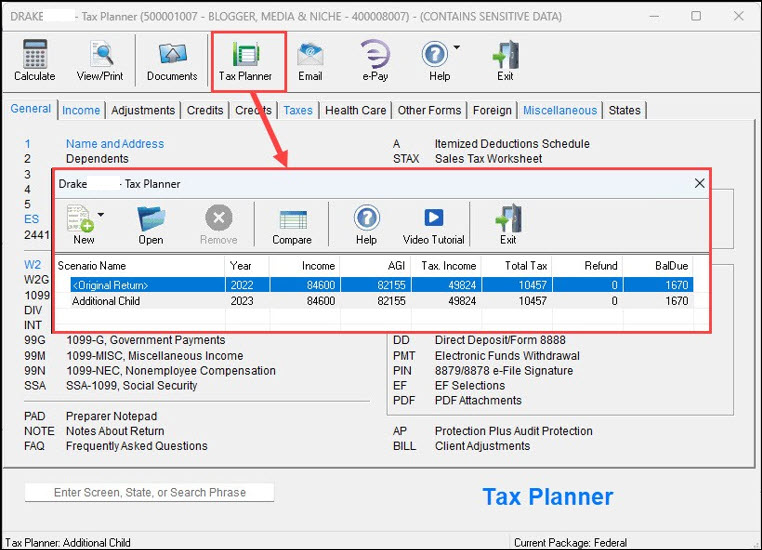Viewport: 762px width, 550px height.
Task: Click the 2023 year cell
Action: click(247, 301)
